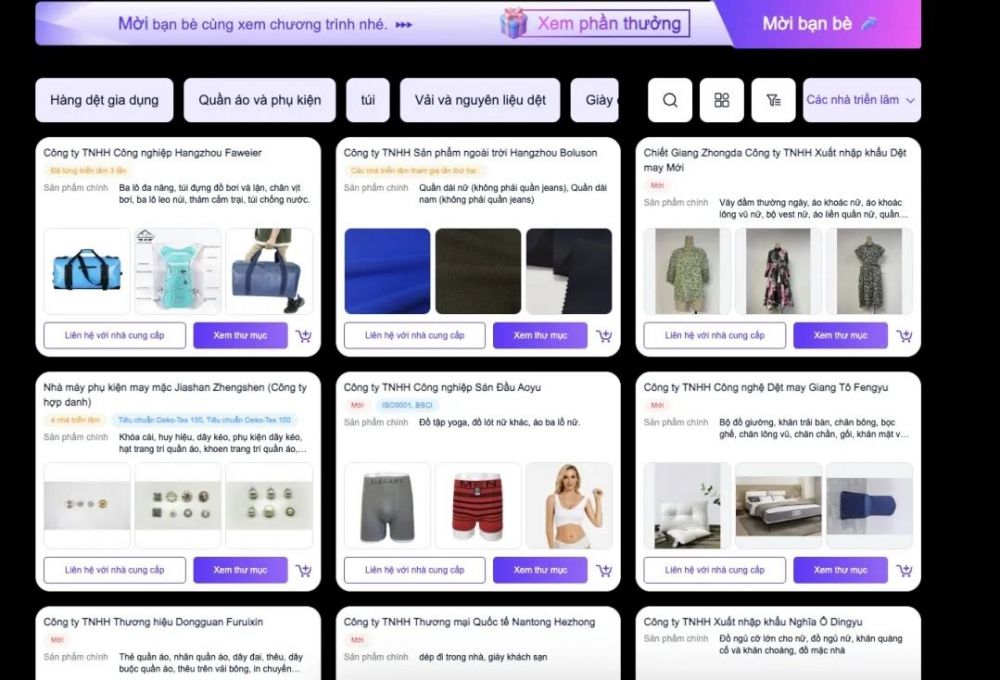
Task: Open the Giang Tô Fengyu company title
Action: pos(765,387)
